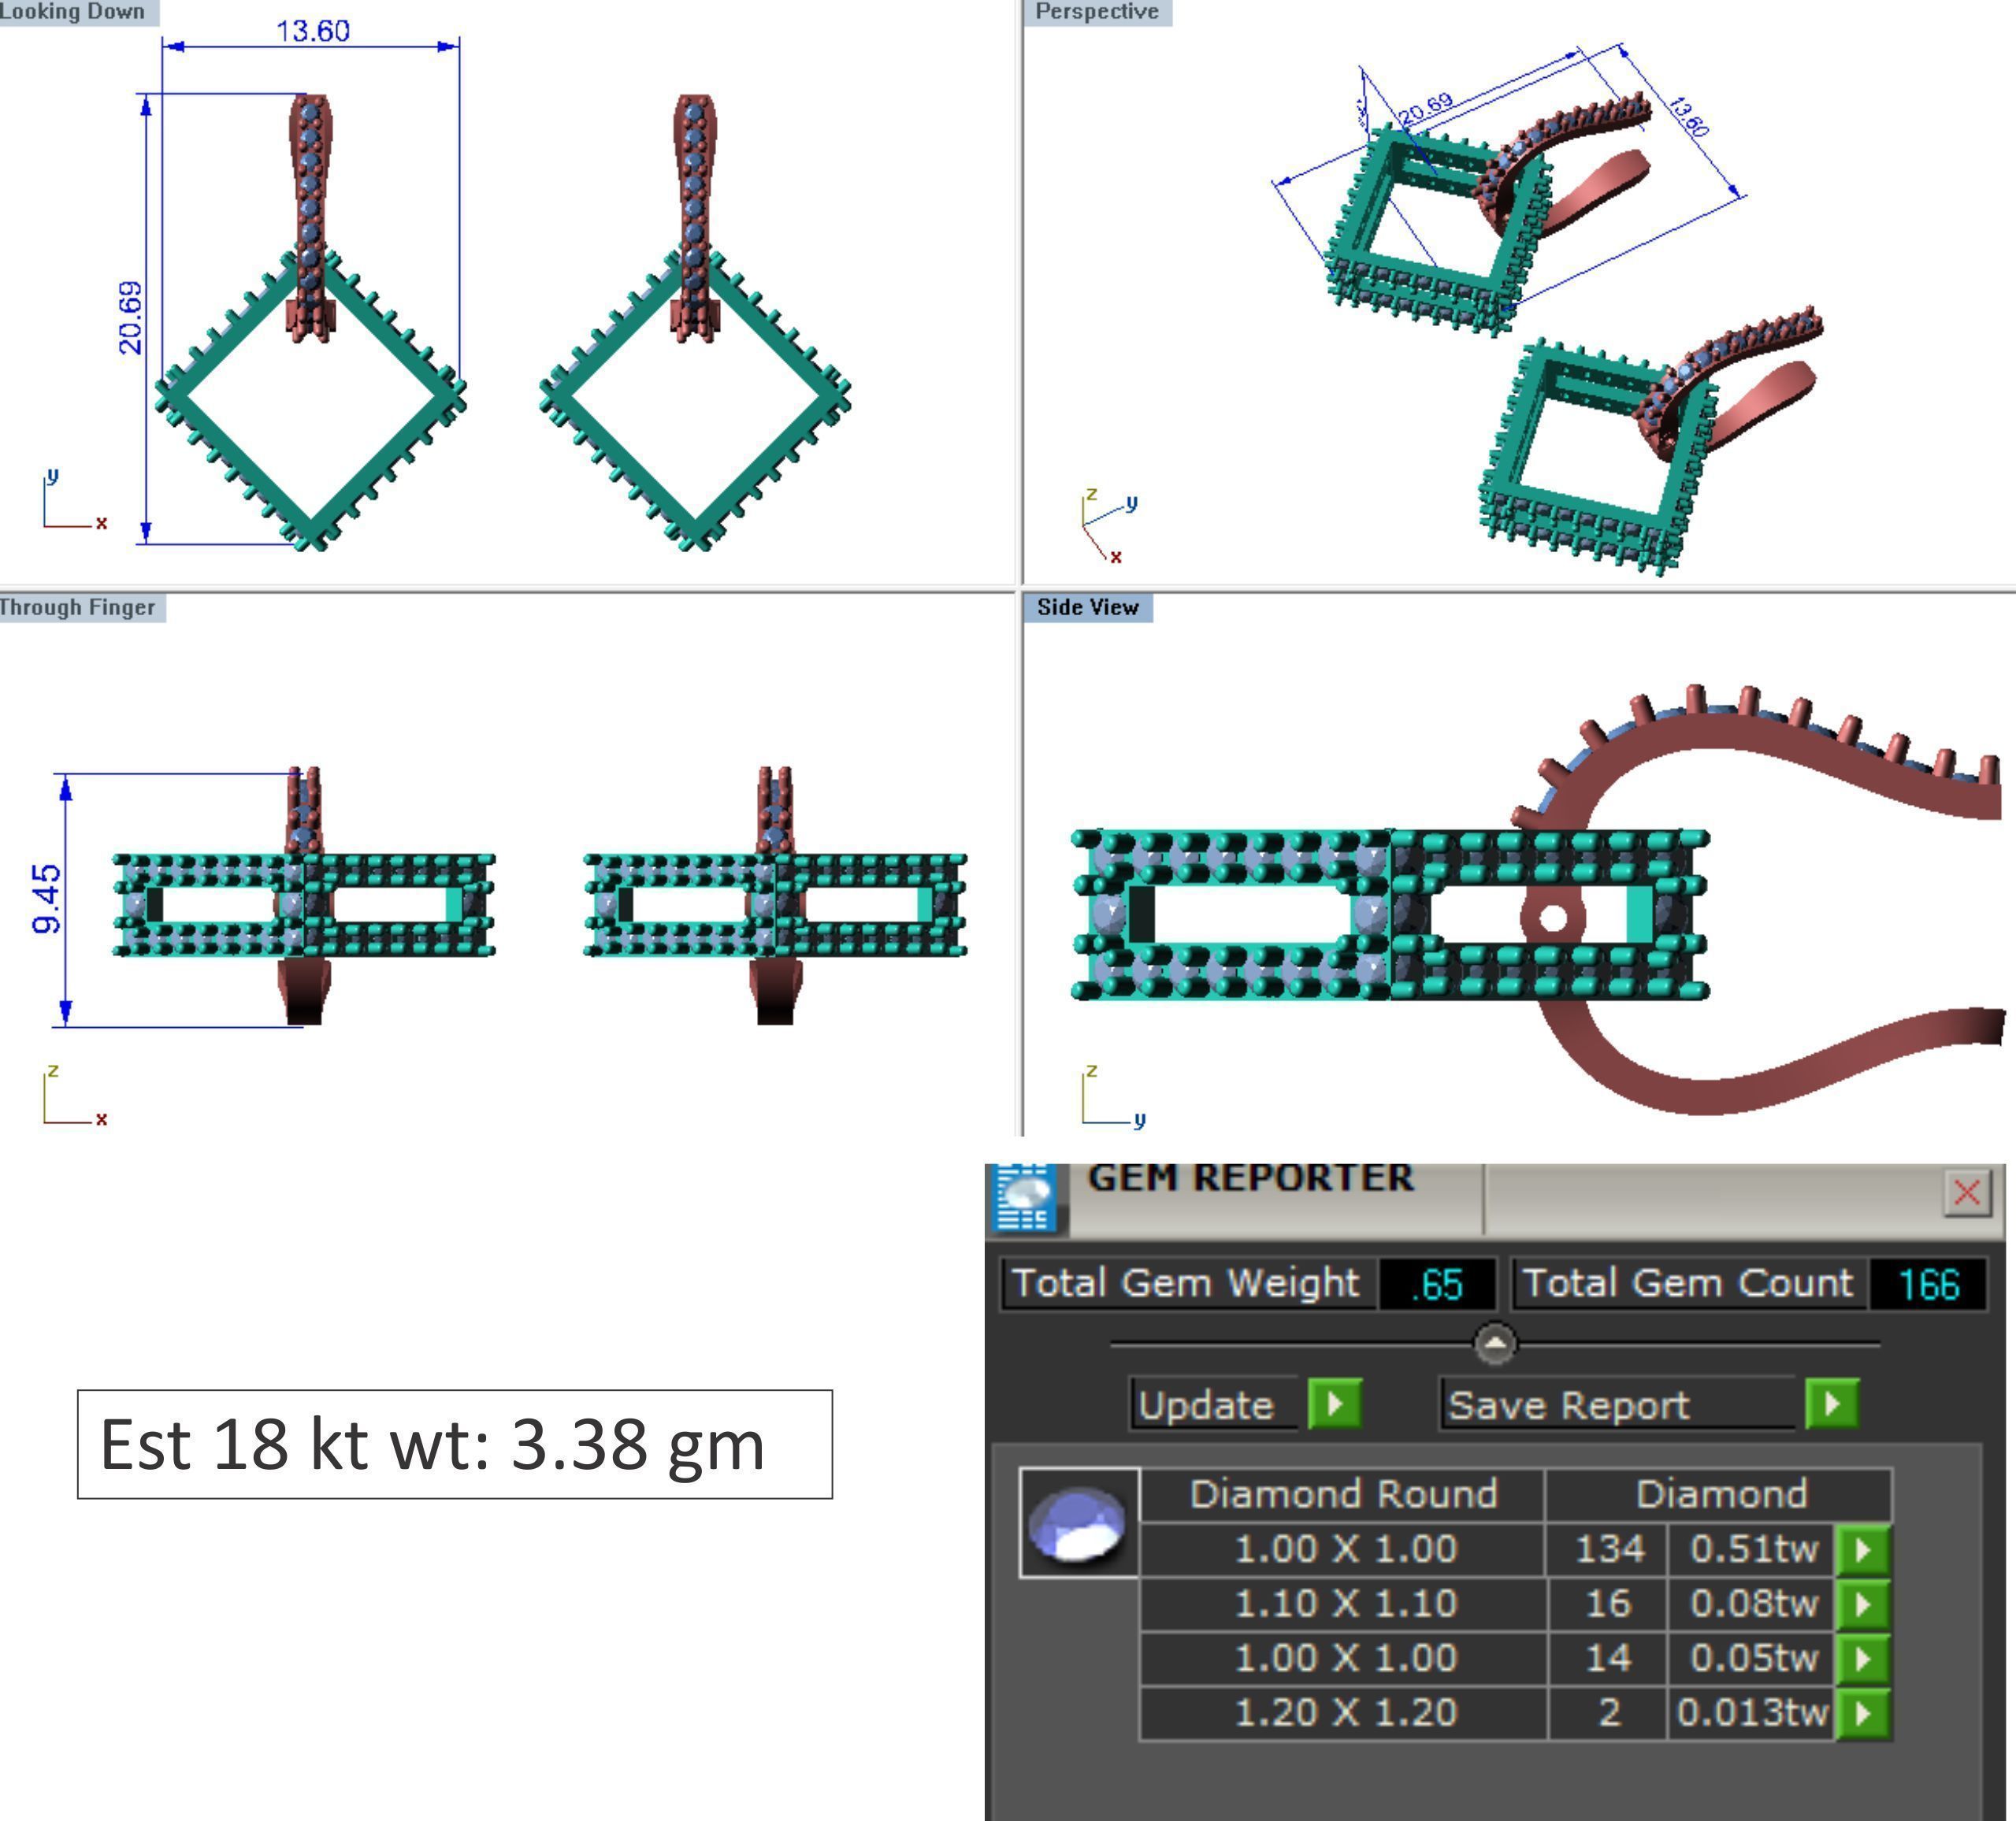Select the Side View viewport label

1087,607
